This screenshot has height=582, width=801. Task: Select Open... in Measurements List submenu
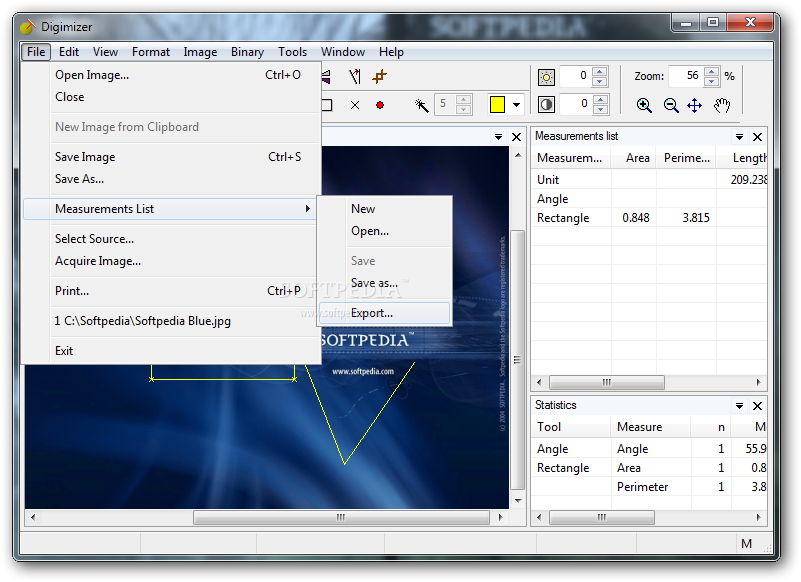pyautogui.click(x=385, y=231)
